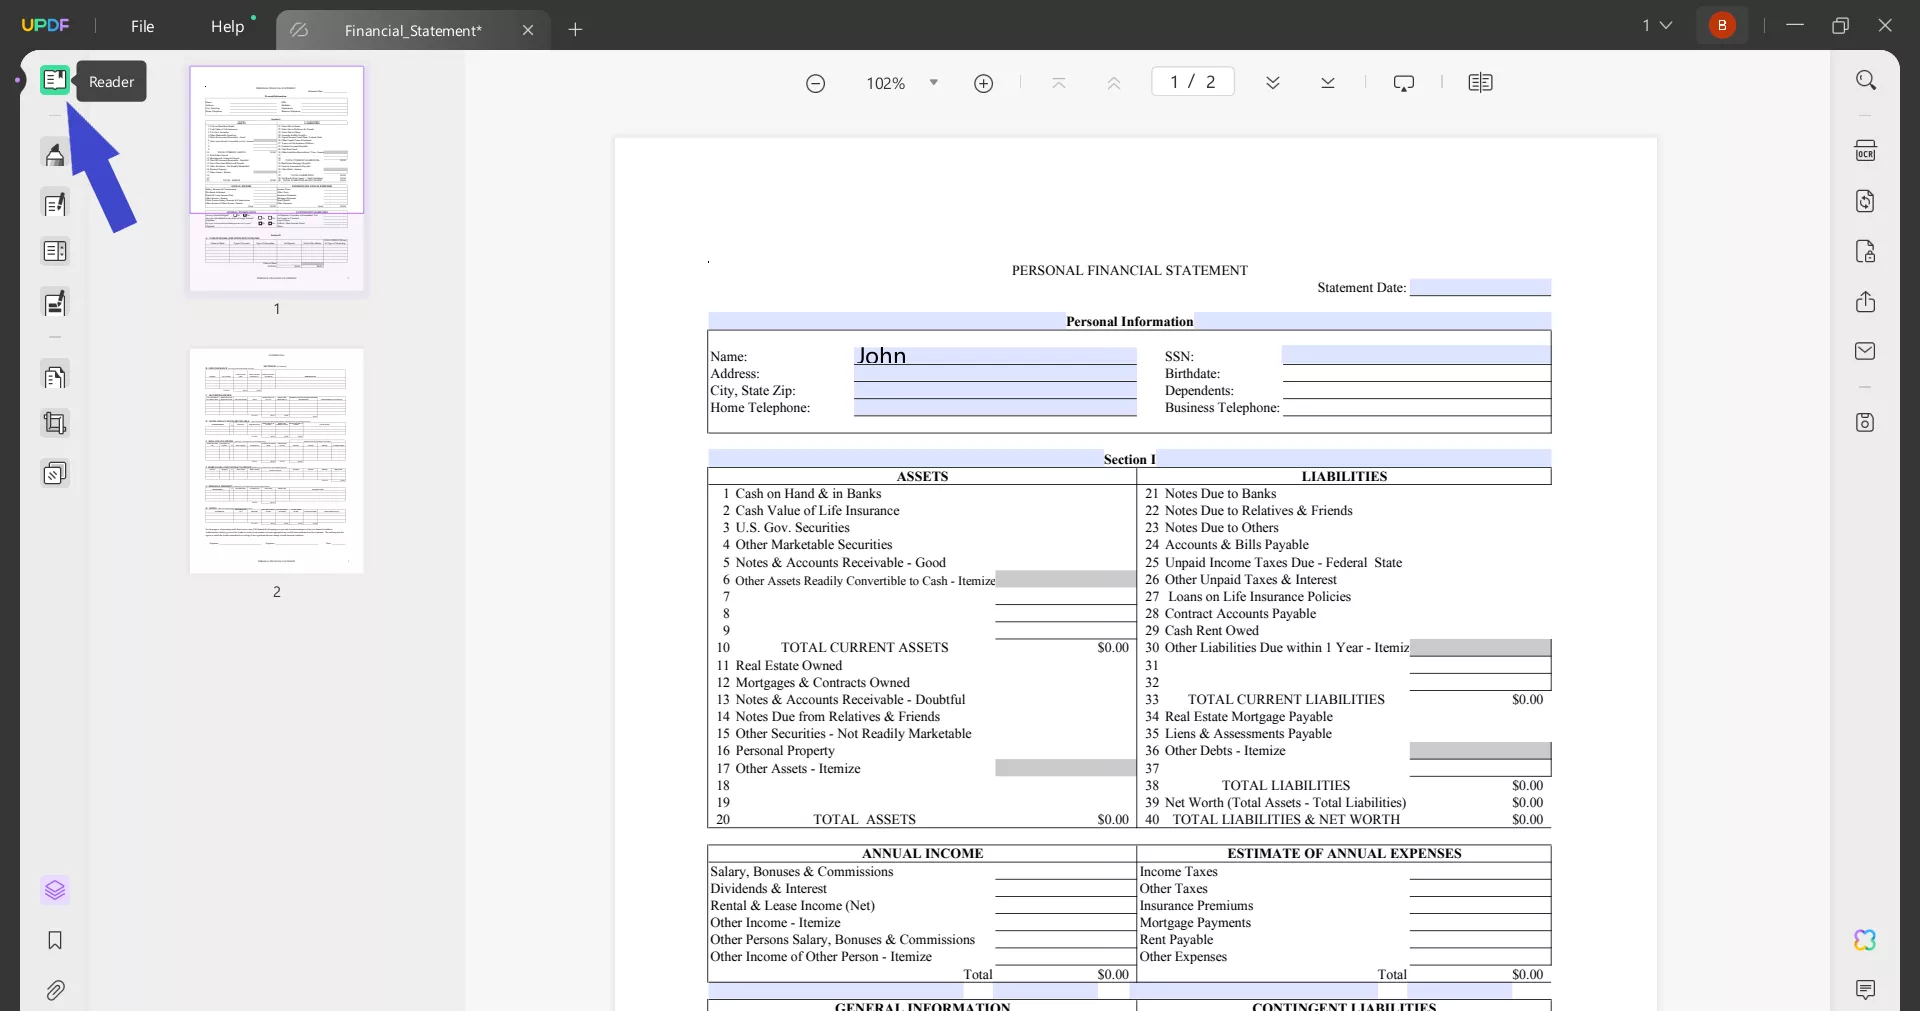Open the Search panel
This screenshot has width=1920, height=1011.
(1866, 79)
